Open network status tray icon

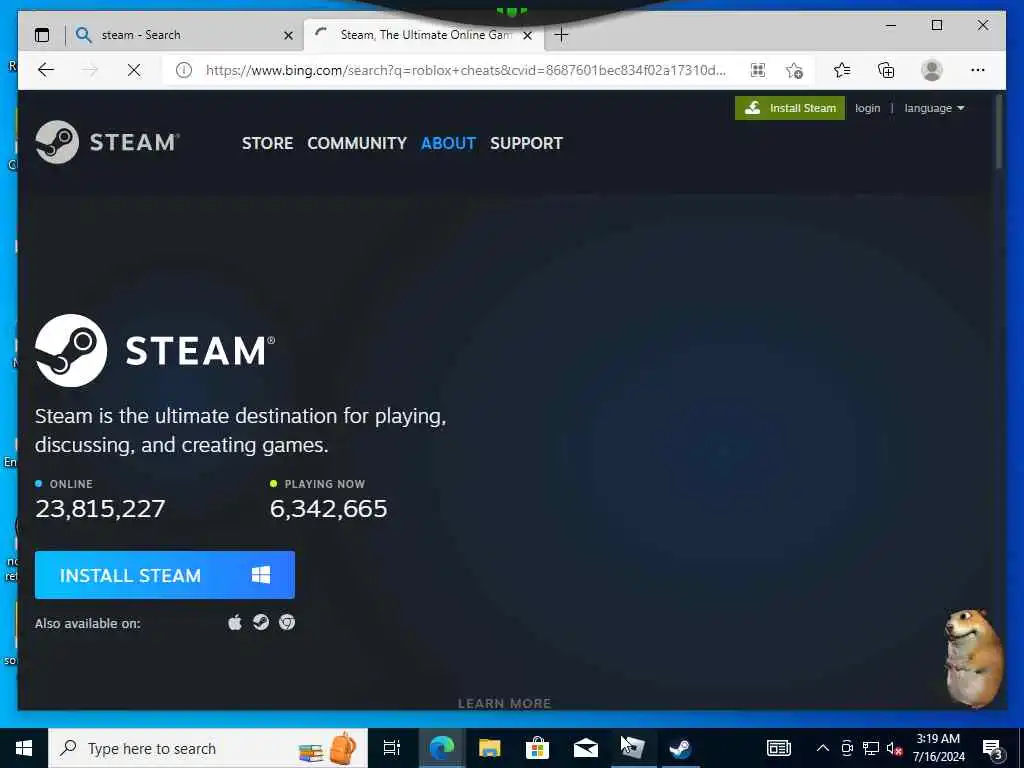tap(871, 748)
